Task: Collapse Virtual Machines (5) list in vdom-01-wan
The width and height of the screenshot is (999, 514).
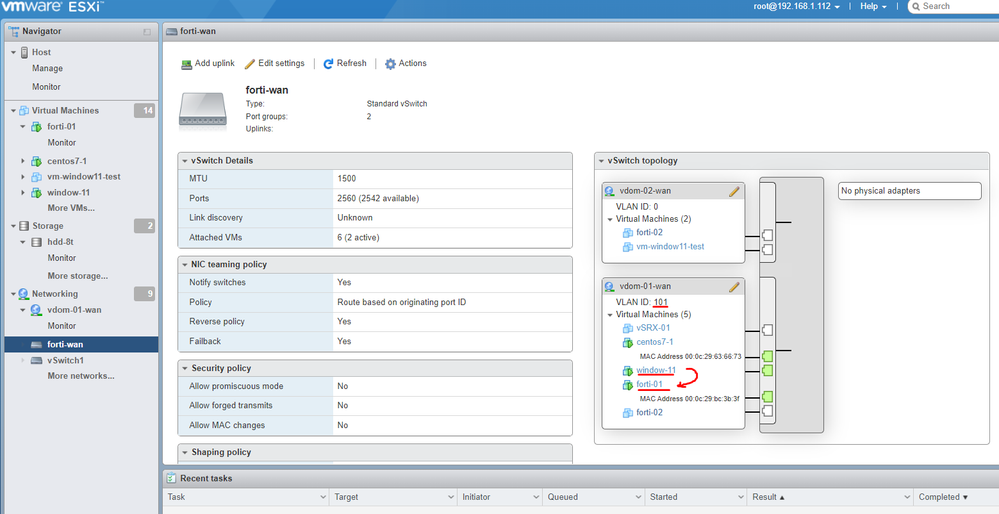Action: click(610, 315)
